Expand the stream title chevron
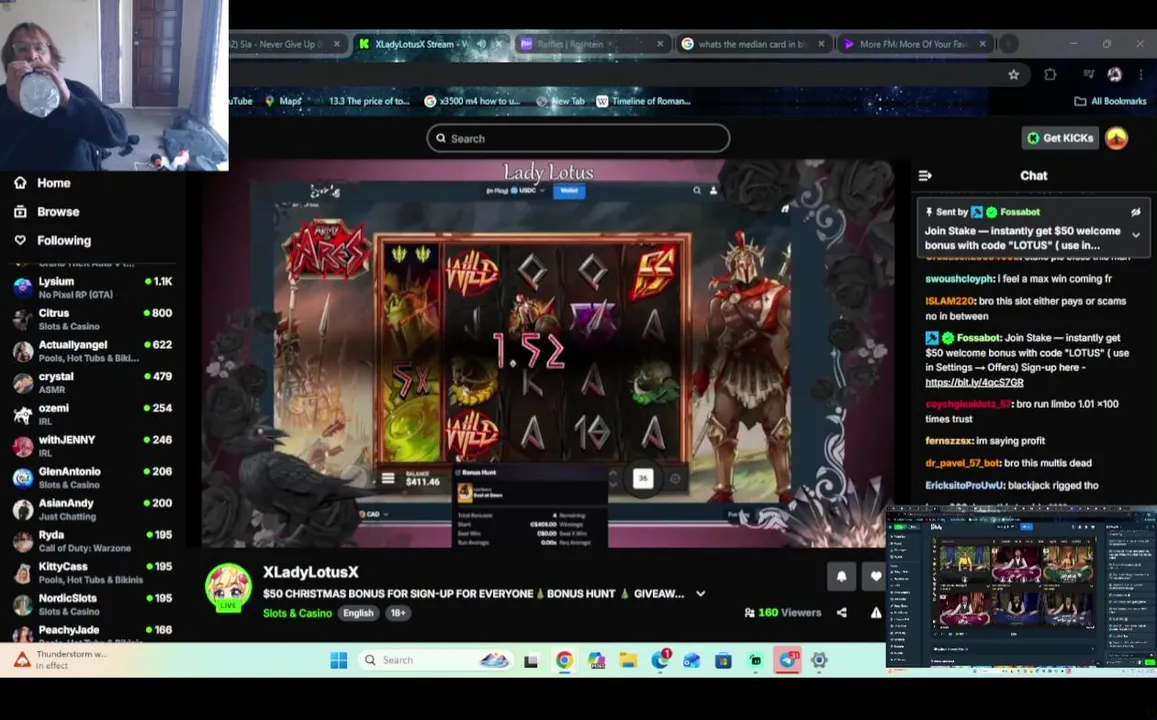The height and width of the screenshot is (720, 1157). pos(700,593)
